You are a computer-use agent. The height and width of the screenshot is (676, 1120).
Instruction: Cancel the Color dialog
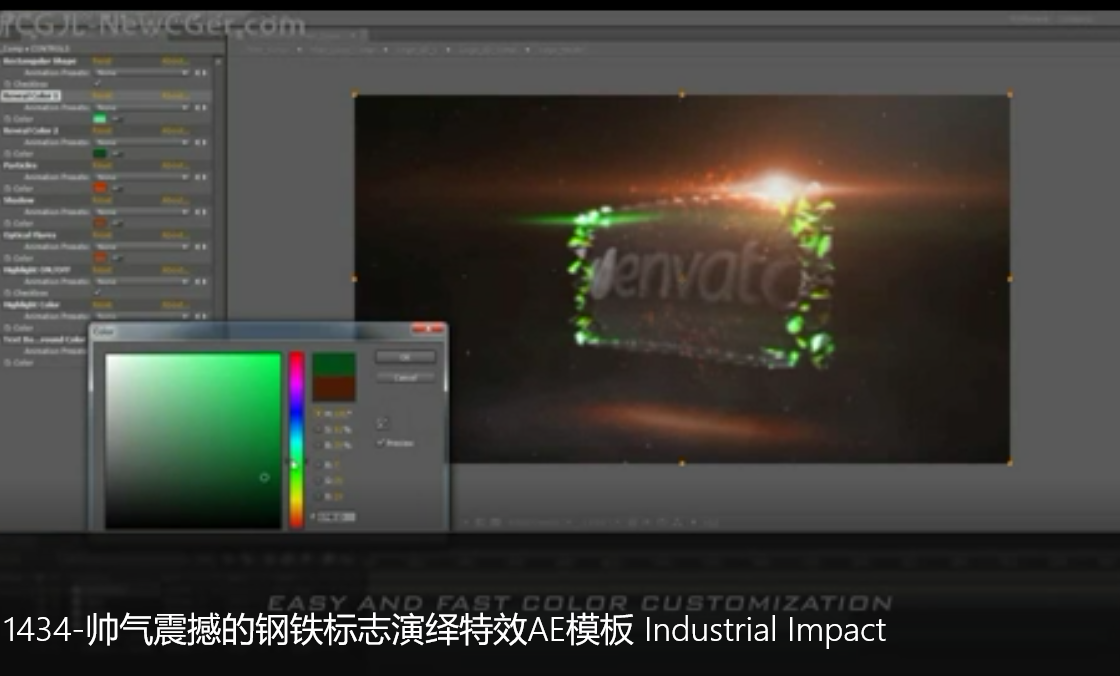click(x=405, y=377)
